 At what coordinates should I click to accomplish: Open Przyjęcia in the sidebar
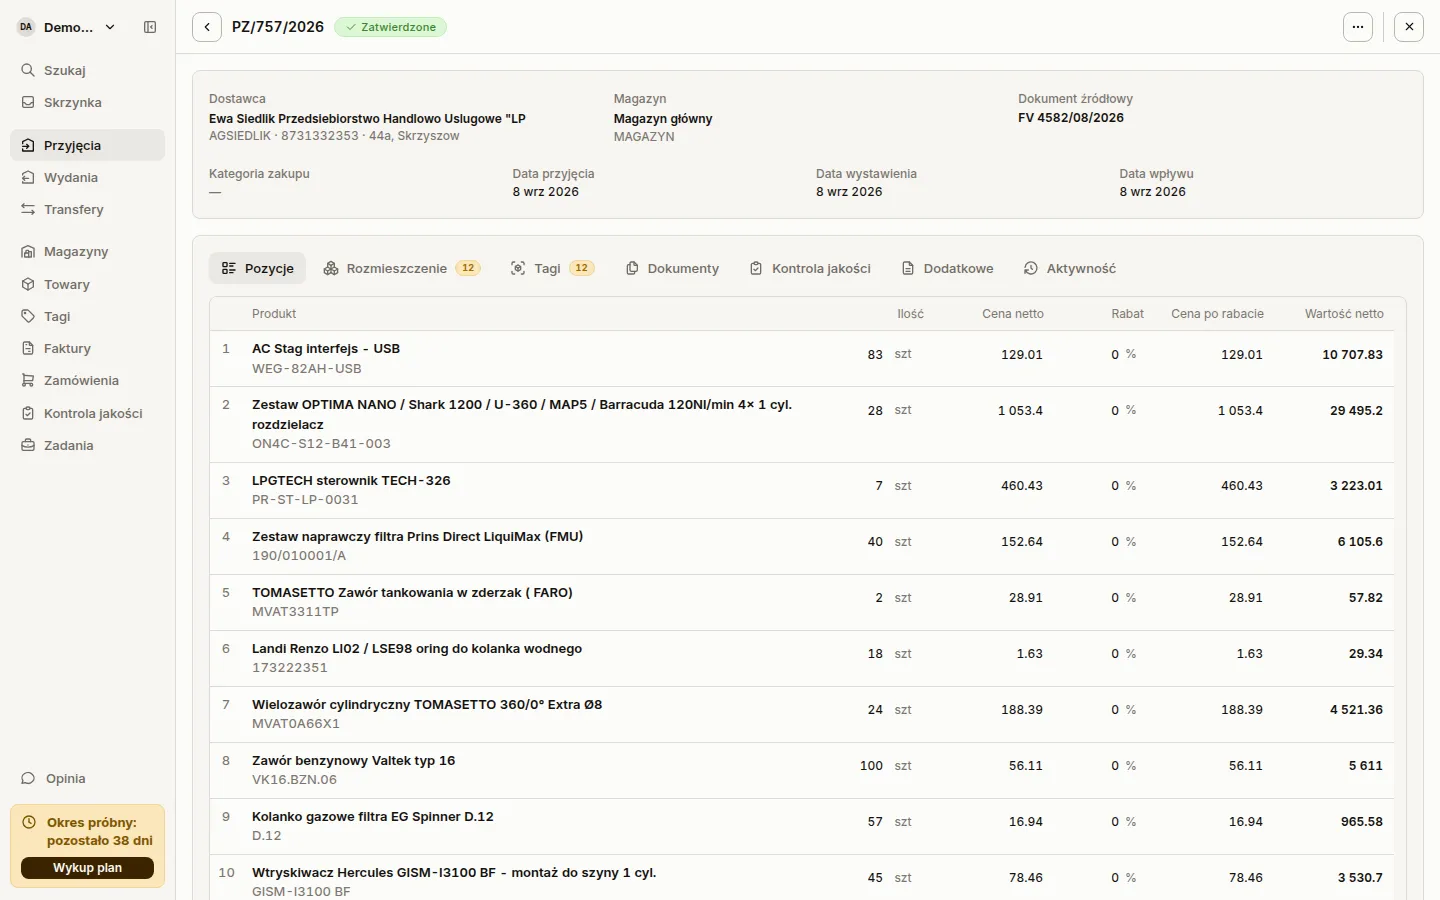click(x=87, y=145)
